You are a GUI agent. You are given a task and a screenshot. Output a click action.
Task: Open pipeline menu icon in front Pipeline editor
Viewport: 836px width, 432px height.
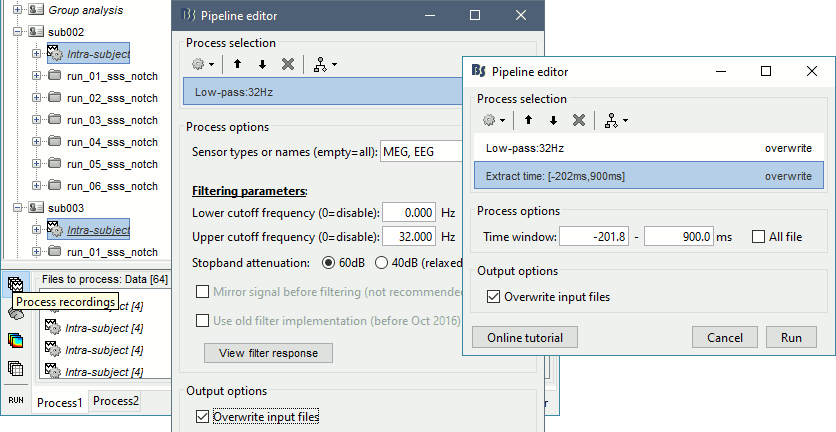click(616, 121)
